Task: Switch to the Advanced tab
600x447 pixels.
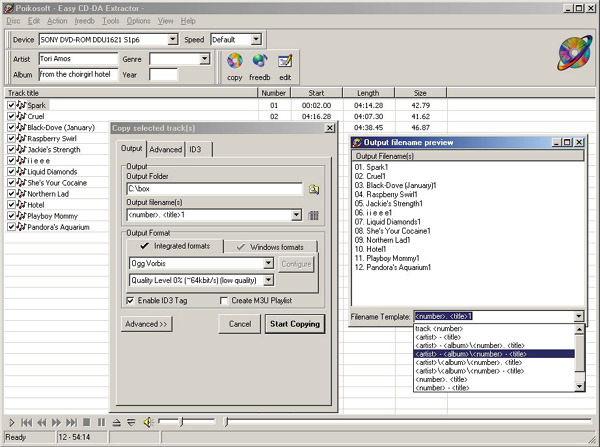Action: click(165, 150)
